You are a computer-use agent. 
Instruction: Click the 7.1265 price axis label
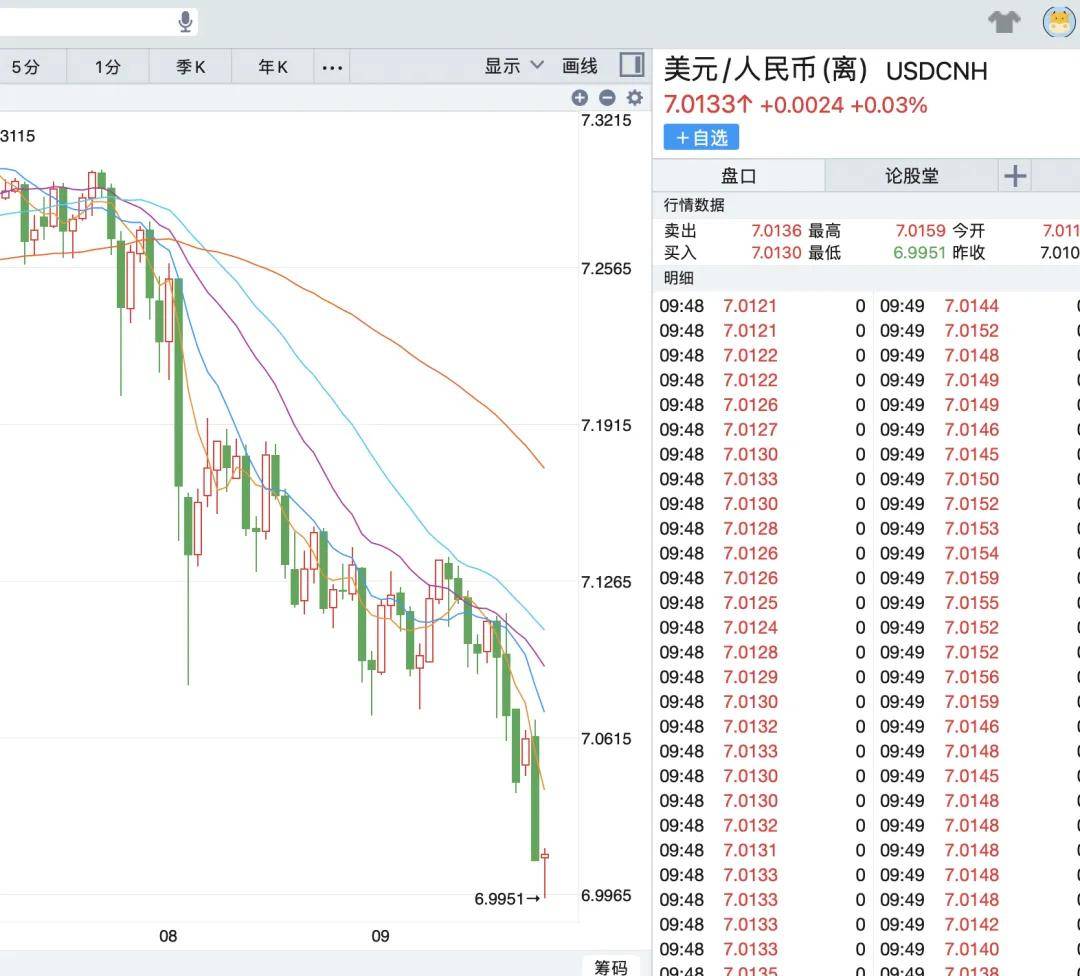[x=606, y=582]
